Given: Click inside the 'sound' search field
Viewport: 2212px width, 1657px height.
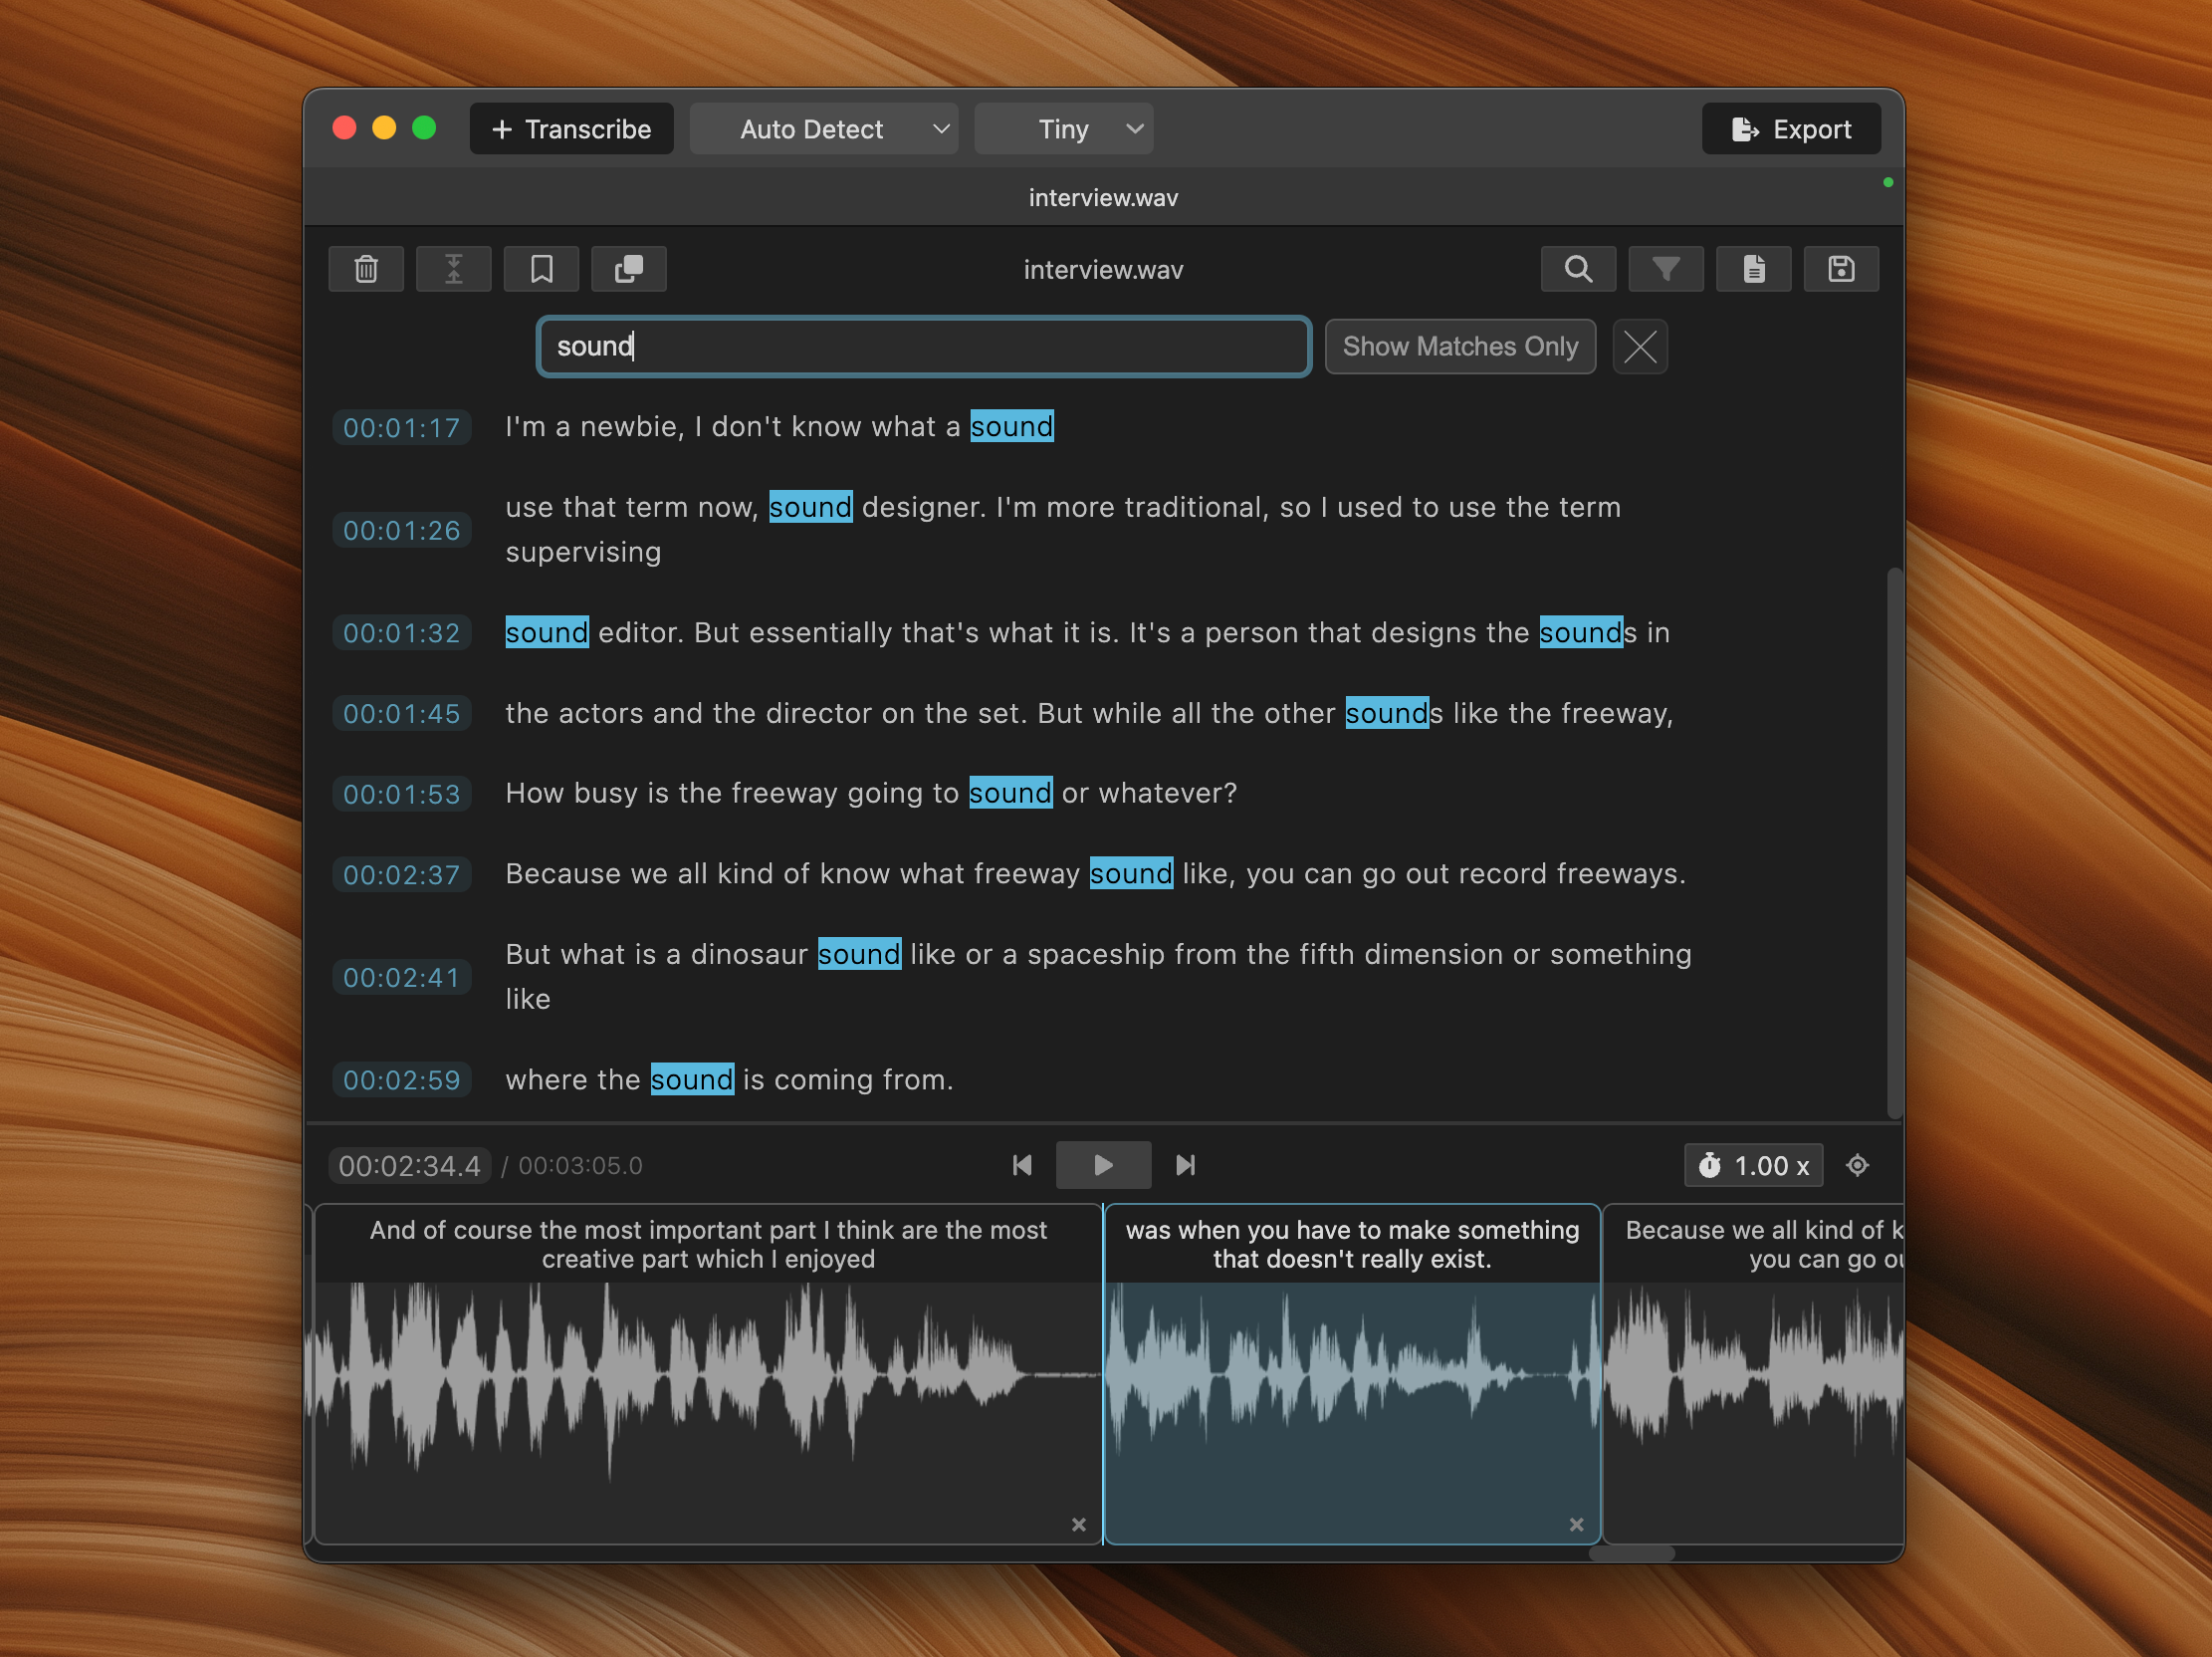Looking at the screenshot, I should pos(924,347).
